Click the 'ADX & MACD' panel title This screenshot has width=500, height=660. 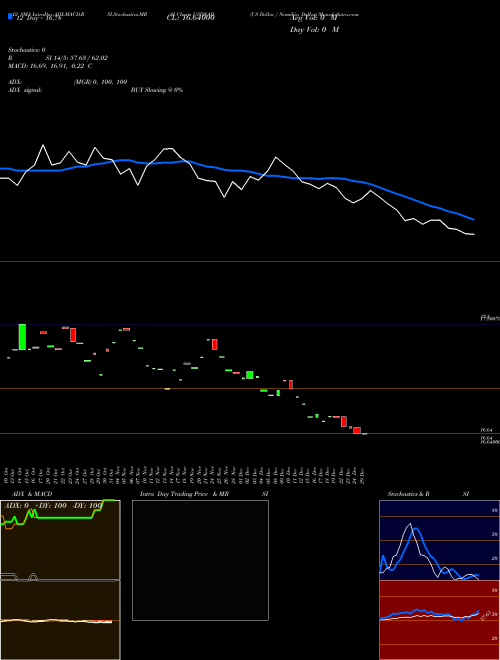tap(32, 494)
